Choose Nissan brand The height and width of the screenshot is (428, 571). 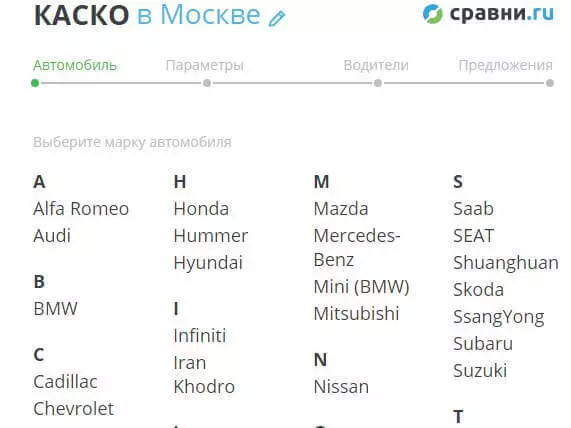341,387
